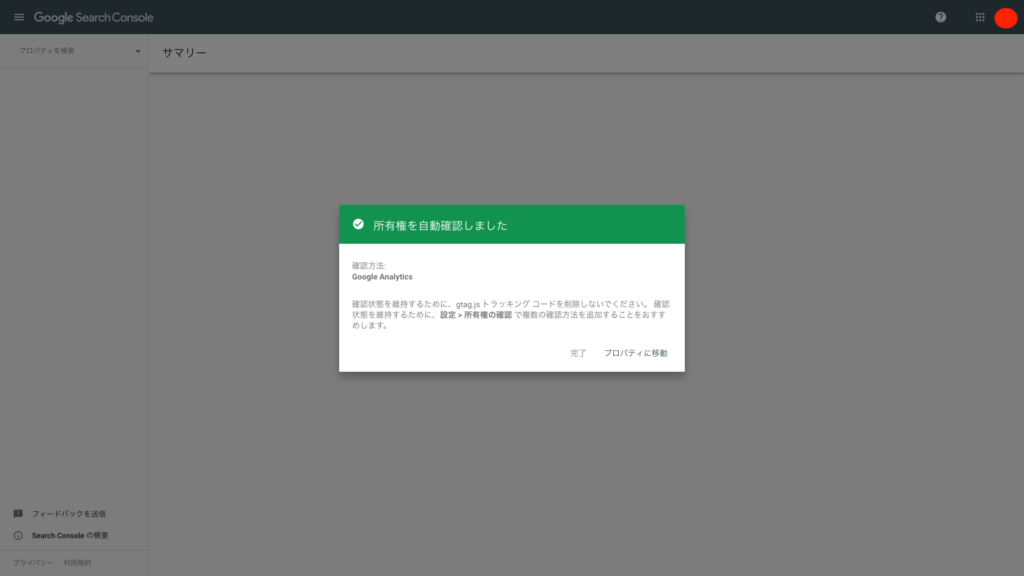Open the red account avatar

1006,18
